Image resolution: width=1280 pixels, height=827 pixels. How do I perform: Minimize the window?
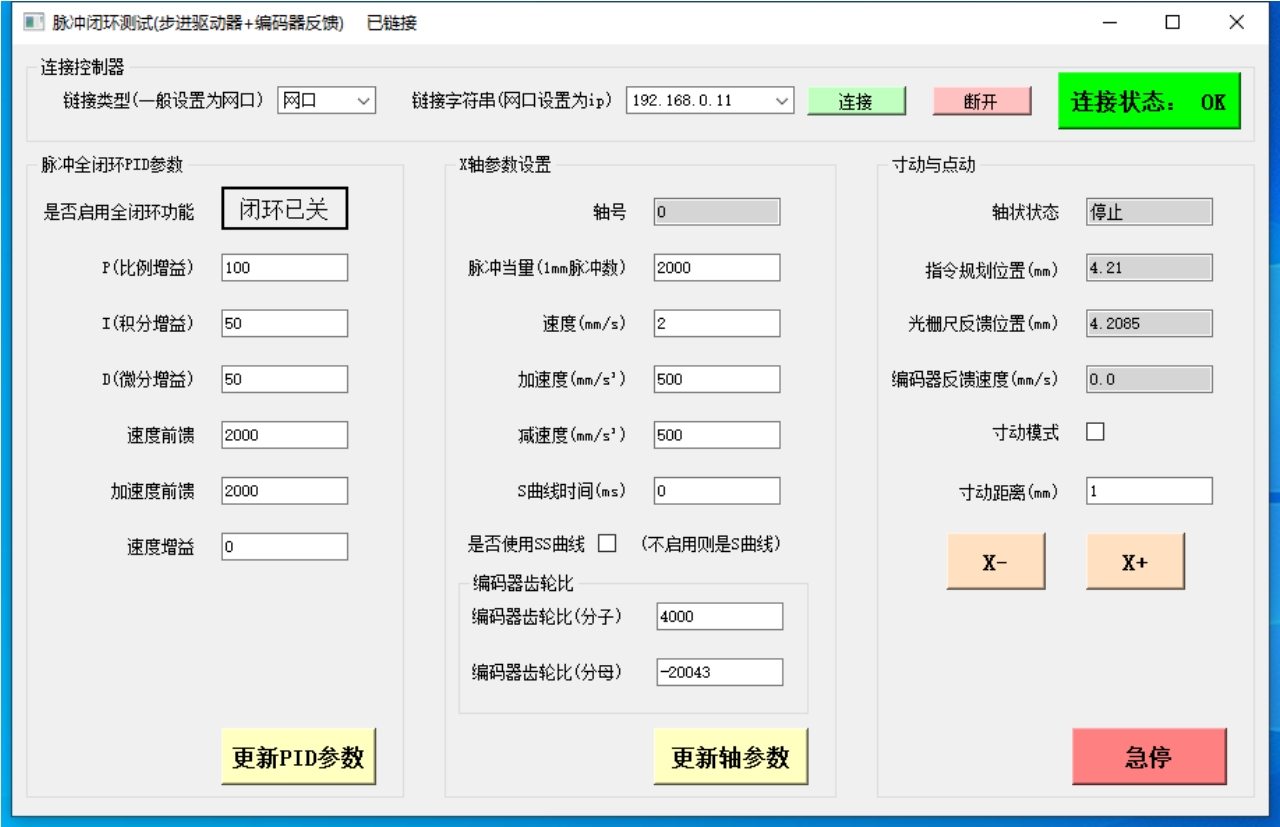(x=1110, y=22)
